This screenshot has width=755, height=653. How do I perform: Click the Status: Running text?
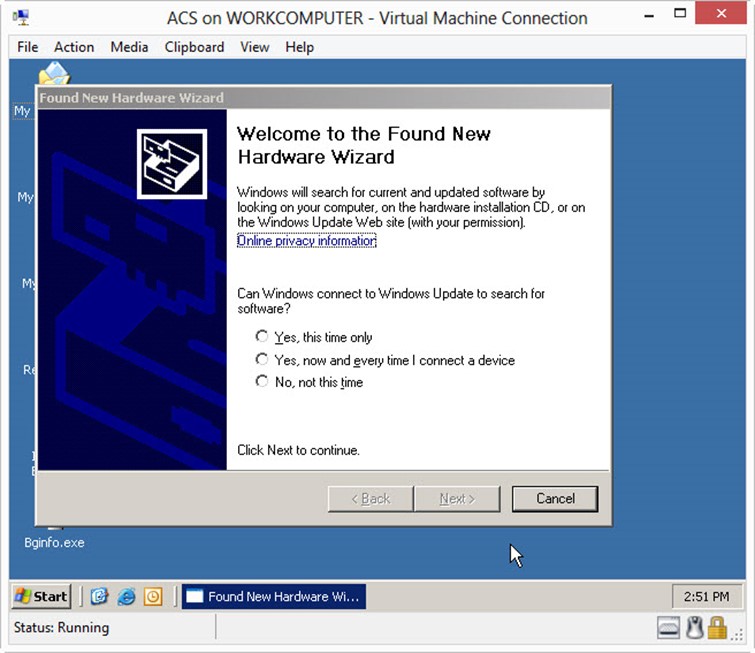coord(61,627)
